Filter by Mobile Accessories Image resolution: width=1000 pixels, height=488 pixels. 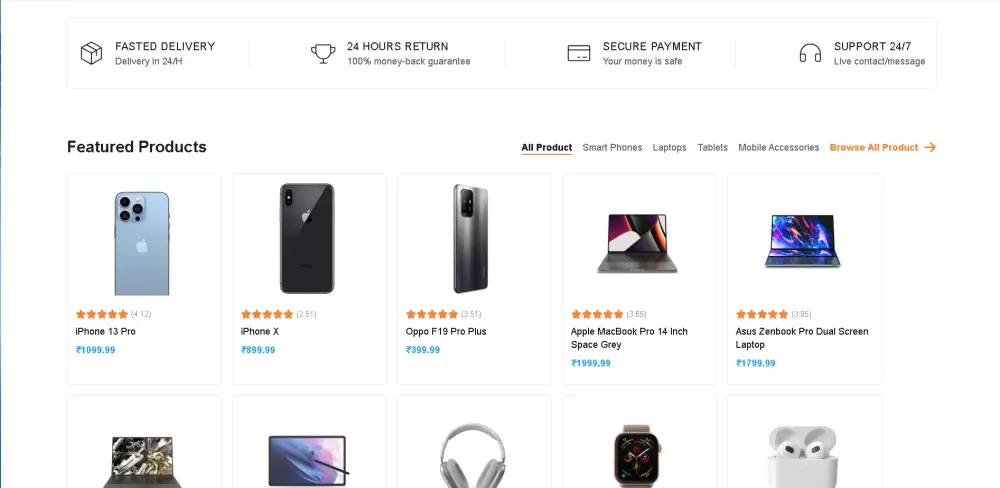(778, 147)
